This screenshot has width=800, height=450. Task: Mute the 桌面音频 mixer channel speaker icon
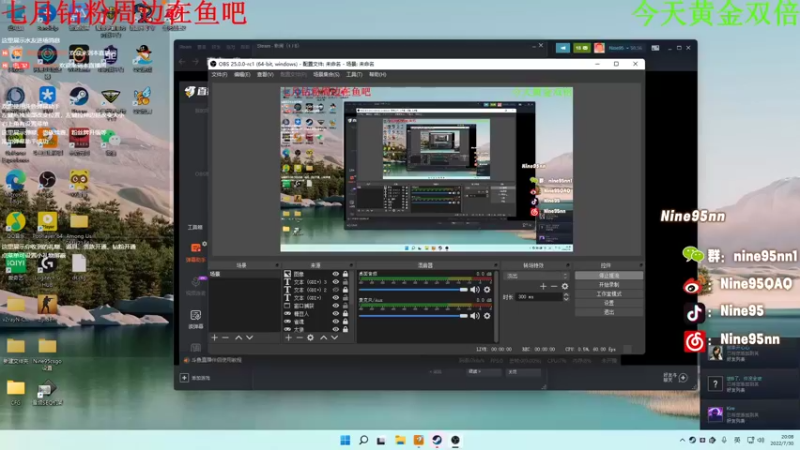click(475, 290)
